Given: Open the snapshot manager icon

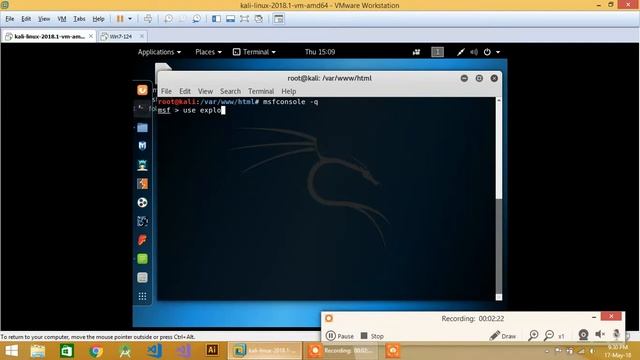Looking at the screenshot, I should point(197,19).
